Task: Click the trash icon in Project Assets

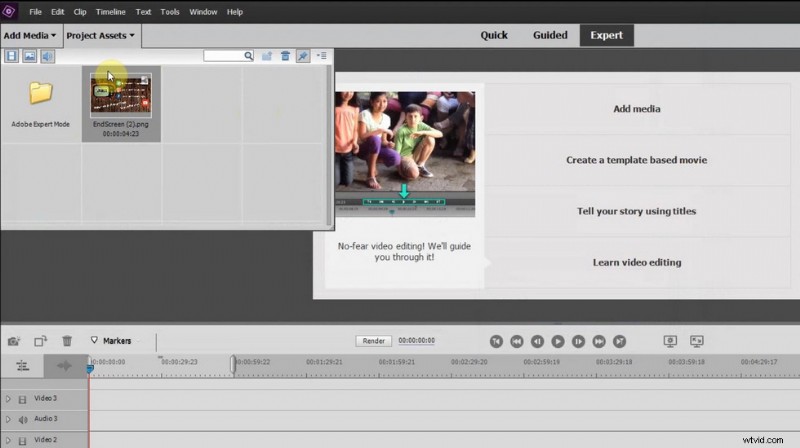Action: [285, 56]
